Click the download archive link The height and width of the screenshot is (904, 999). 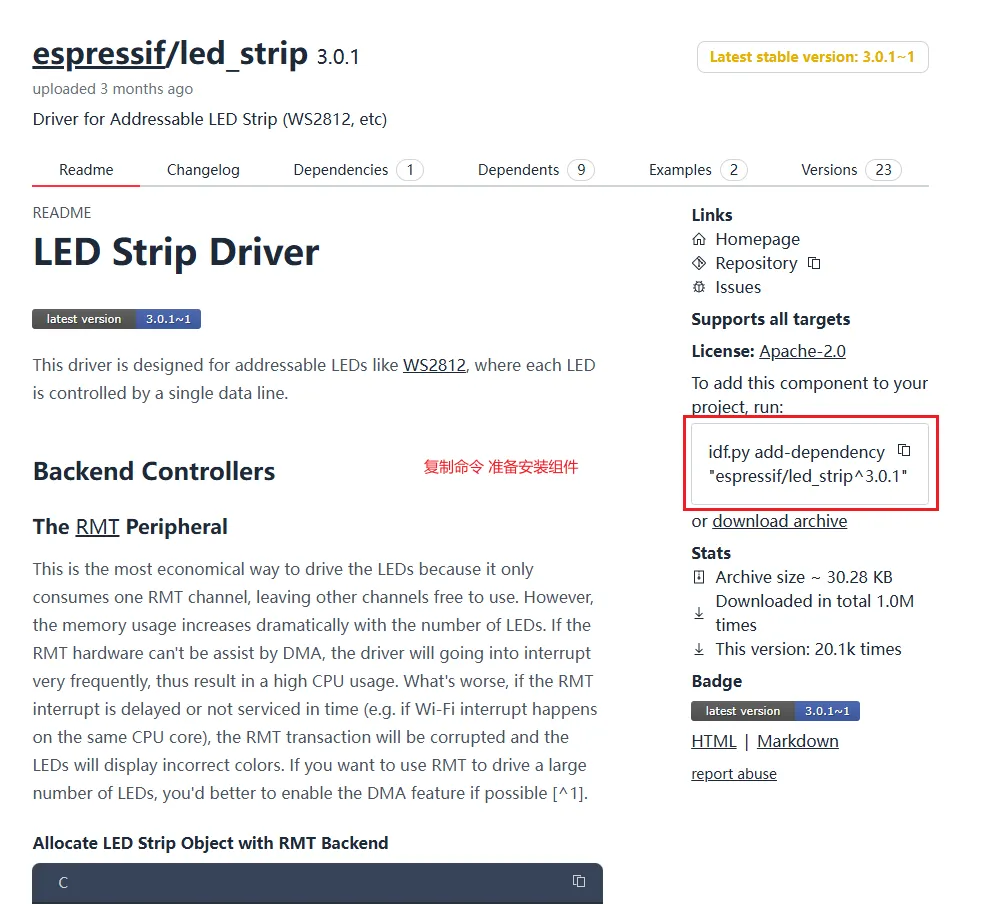coord(779,521)
